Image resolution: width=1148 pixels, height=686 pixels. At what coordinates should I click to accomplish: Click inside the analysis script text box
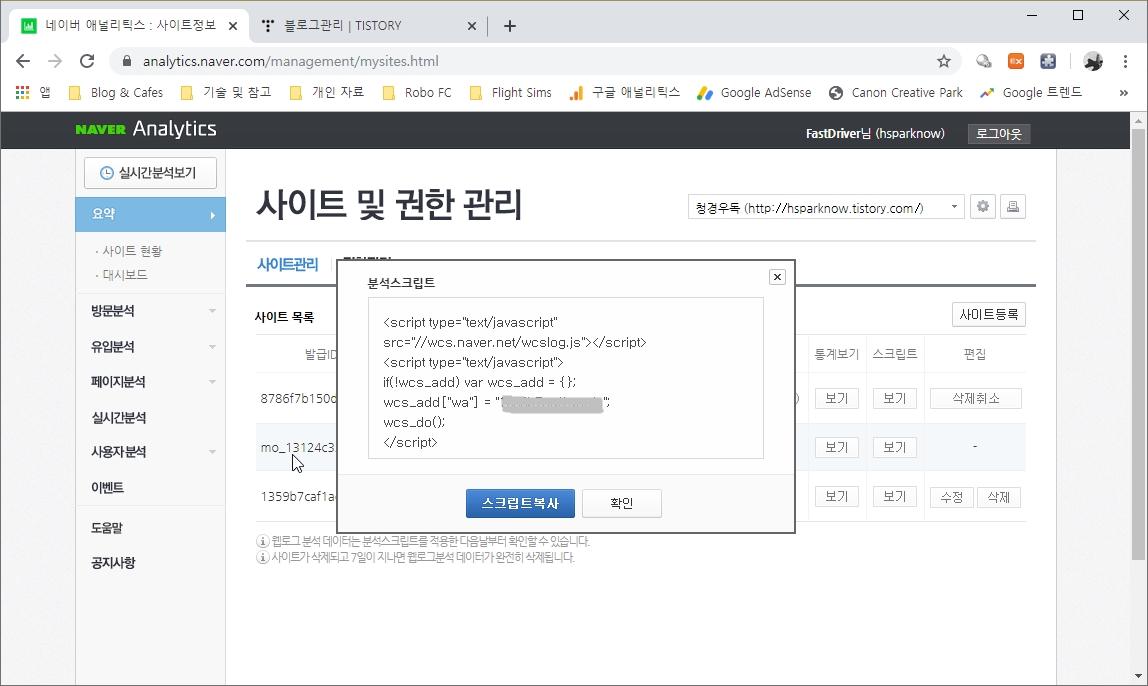click(x=565, y=378)
